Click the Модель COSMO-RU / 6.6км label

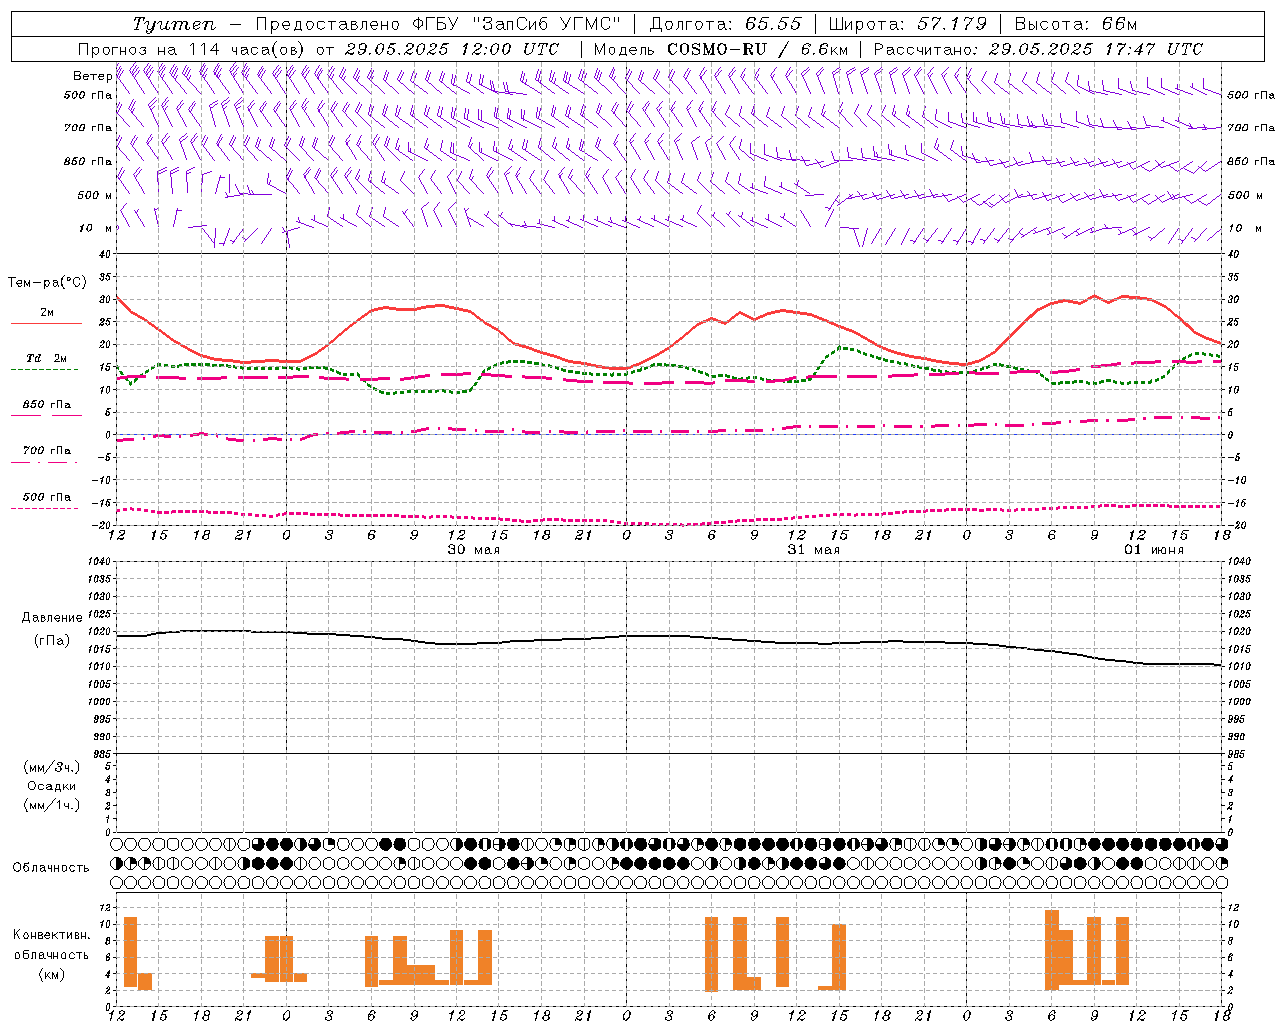point(721,49)
